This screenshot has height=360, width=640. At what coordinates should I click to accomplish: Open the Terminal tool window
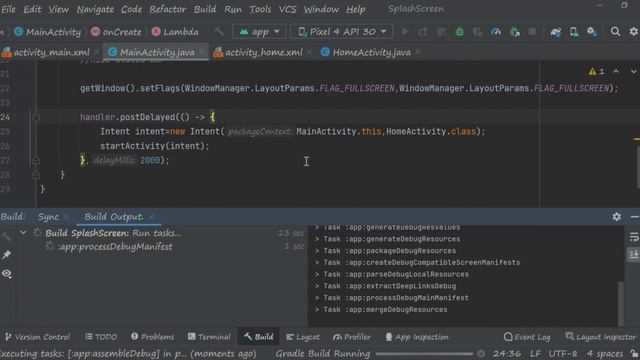(x=209, y=337)
